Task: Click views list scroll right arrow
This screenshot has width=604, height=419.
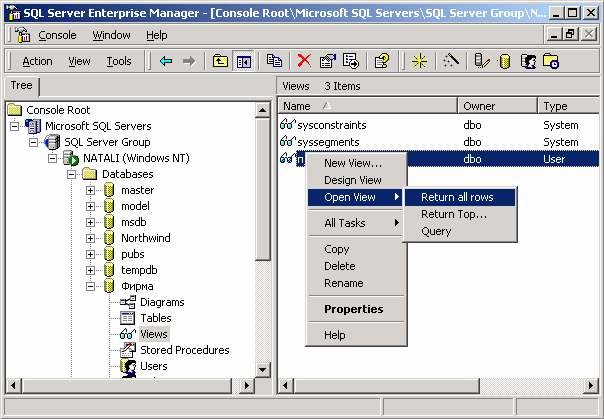Action: 591,385
